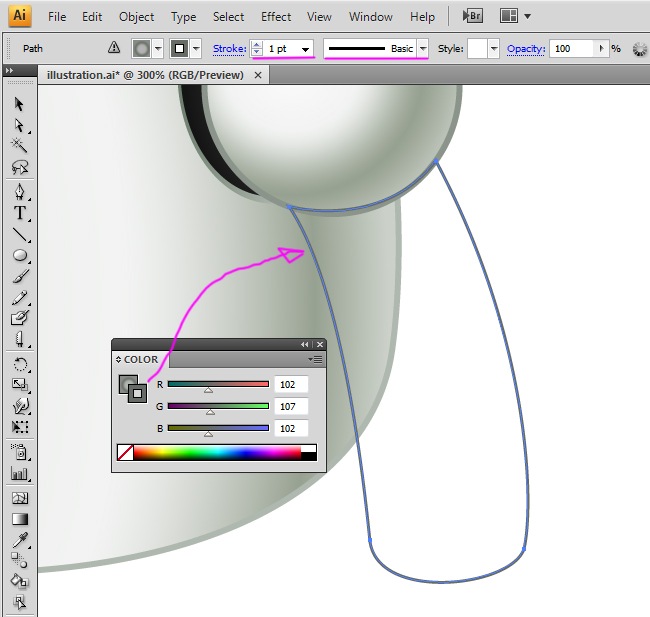Select the Eyedropper tool
The image size is (650, 617).
(x=20, y=540)
